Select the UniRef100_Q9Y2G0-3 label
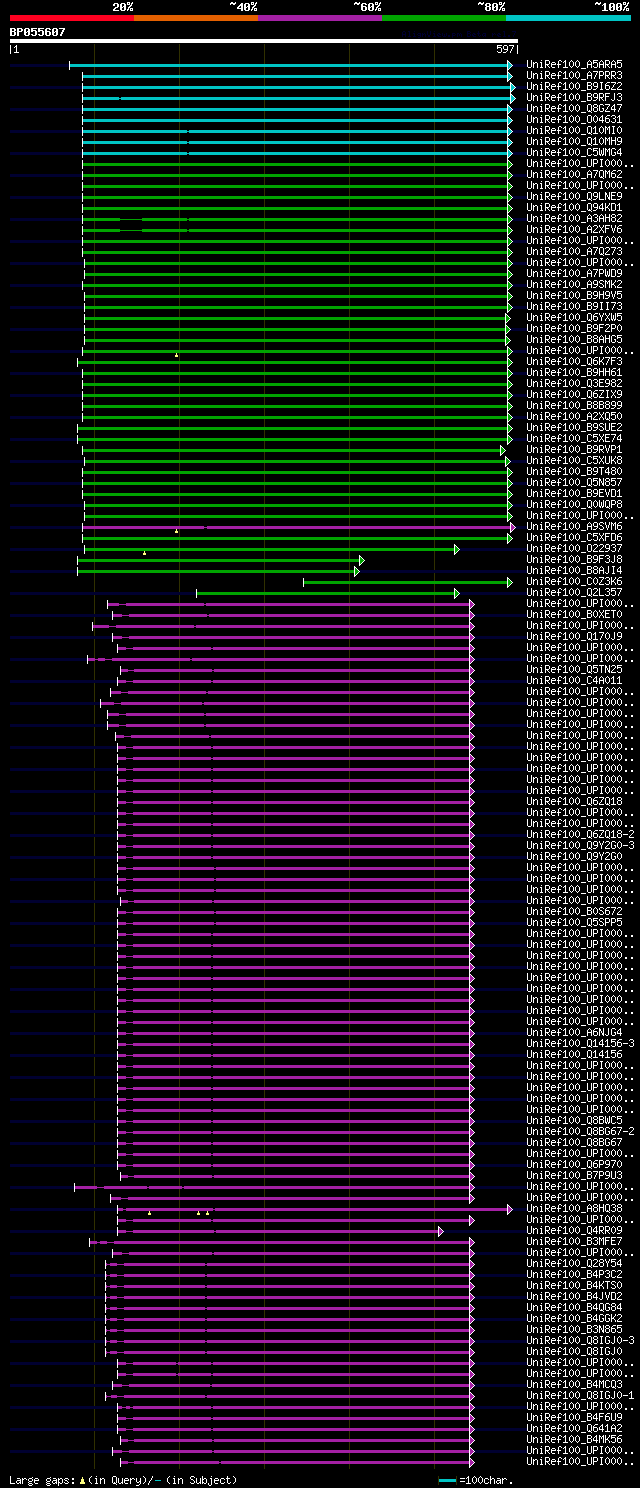The width and height of the screenshot is (640, 1488). click(x=580, y=845)
